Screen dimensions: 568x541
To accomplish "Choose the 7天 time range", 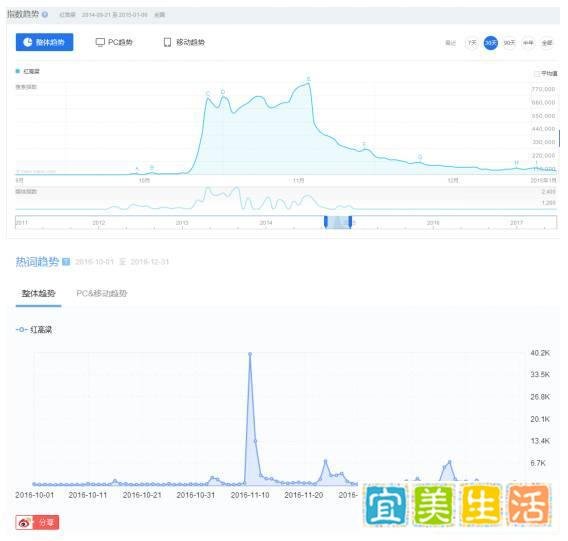I will [x=472, y=43].
